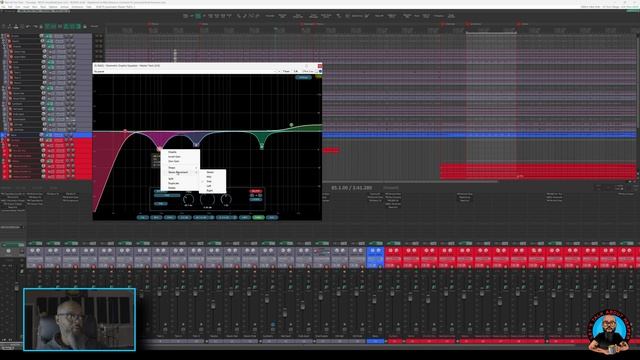The image size is (640, 360).
Task: Click the selected blue track's volume knob
Action: pos(41,135)
